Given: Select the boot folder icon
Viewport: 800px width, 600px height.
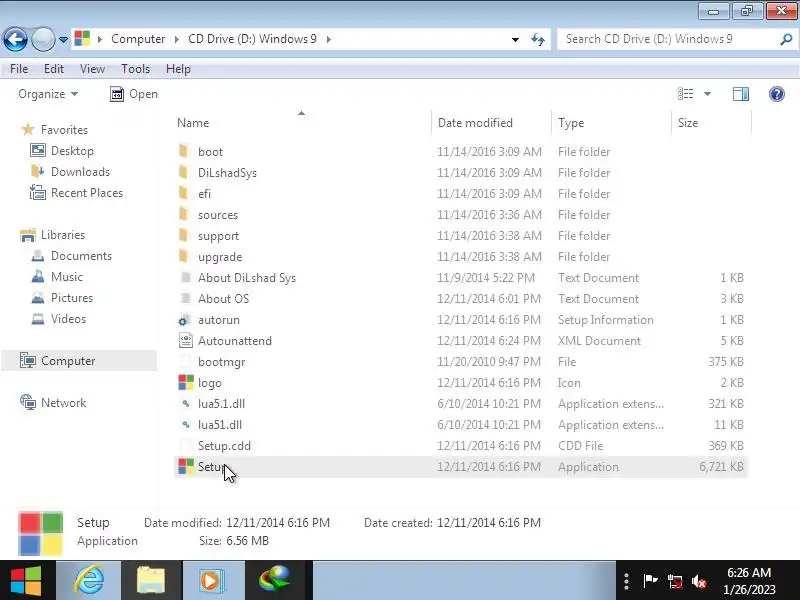Looking at the screenshot, I should 184,151.
